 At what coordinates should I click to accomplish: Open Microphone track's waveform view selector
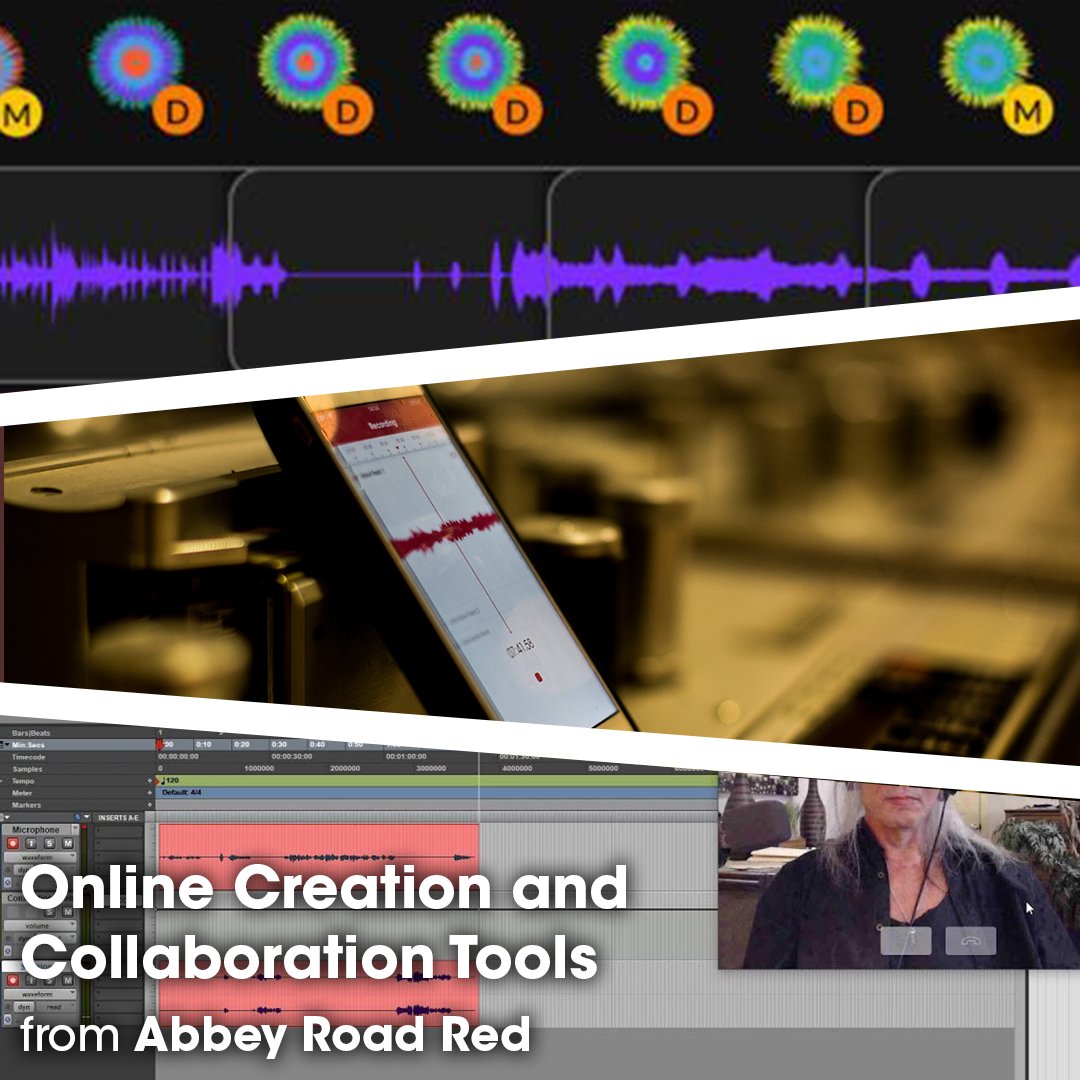click(41, 858)
